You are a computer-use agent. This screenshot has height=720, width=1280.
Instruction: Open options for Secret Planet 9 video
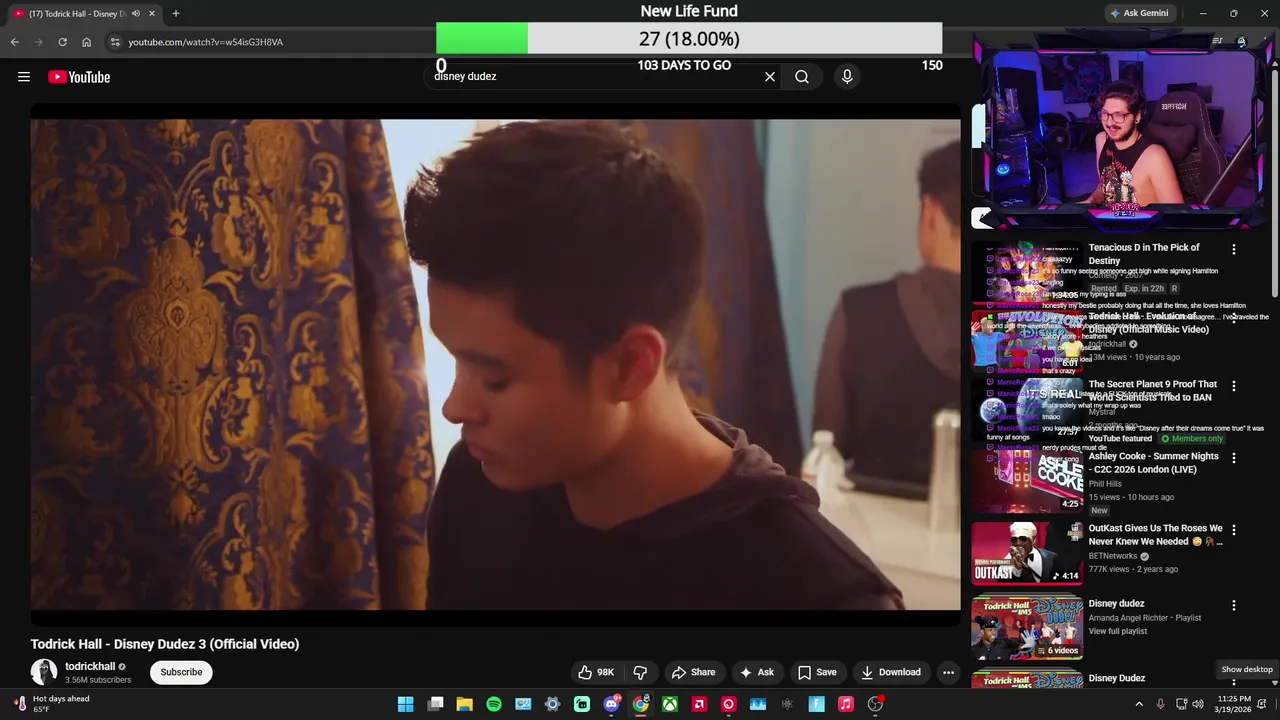tap(1233, 386)
